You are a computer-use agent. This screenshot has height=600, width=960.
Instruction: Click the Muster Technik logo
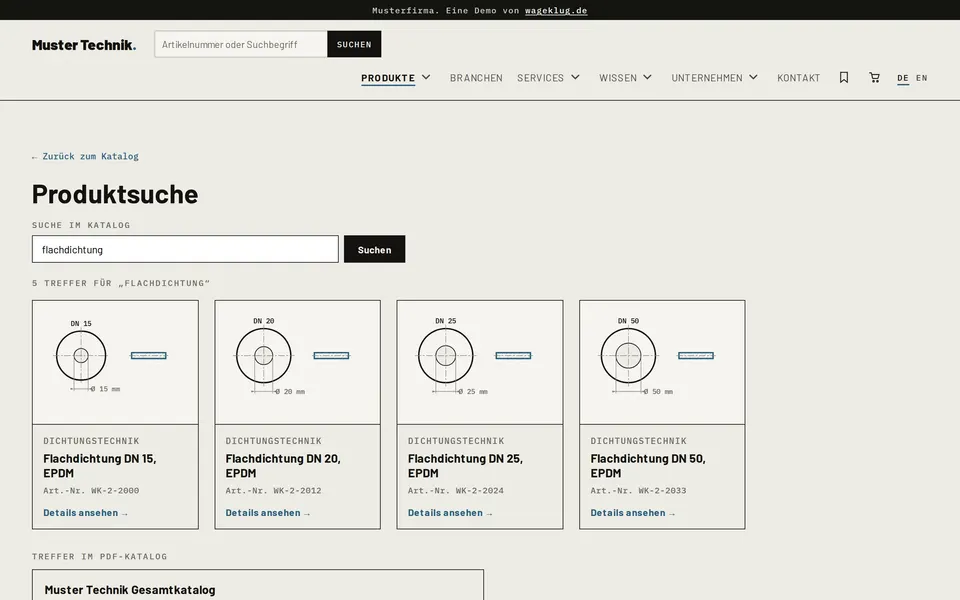click(84, 45)
